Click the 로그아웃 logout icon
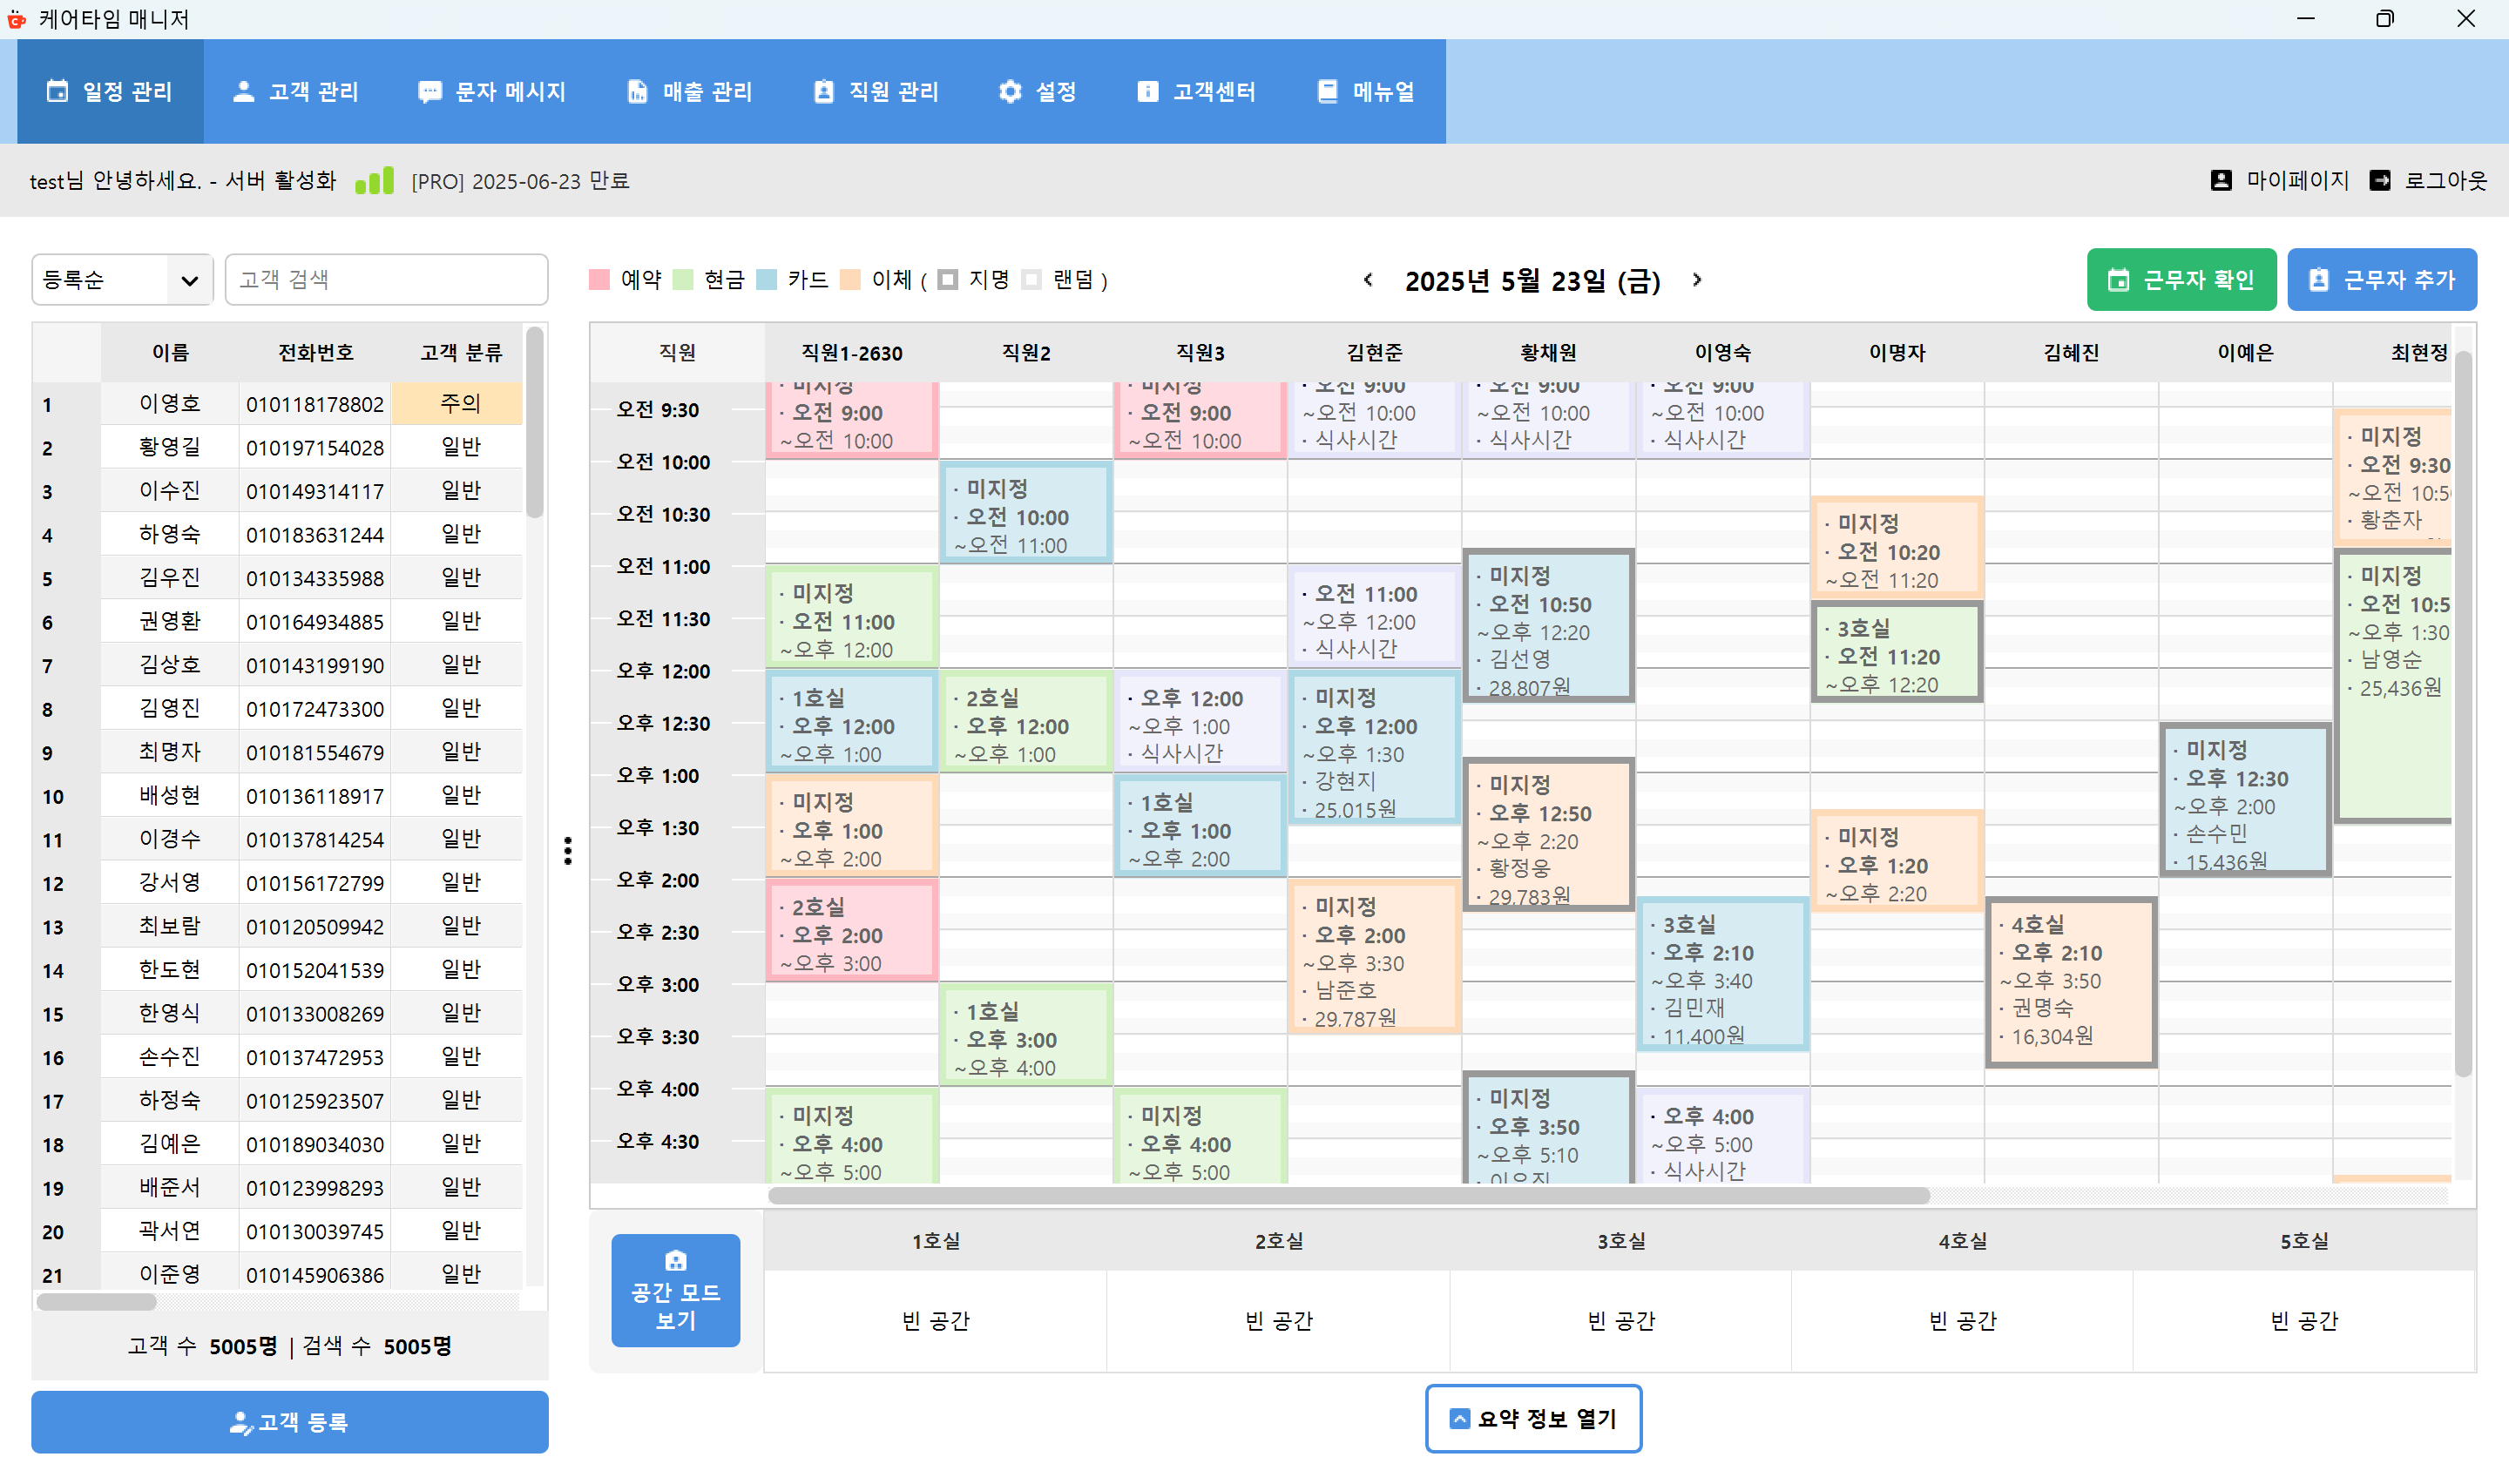The width and height of the screenshot is (2509, 1484). click(x=2383, y=180)
